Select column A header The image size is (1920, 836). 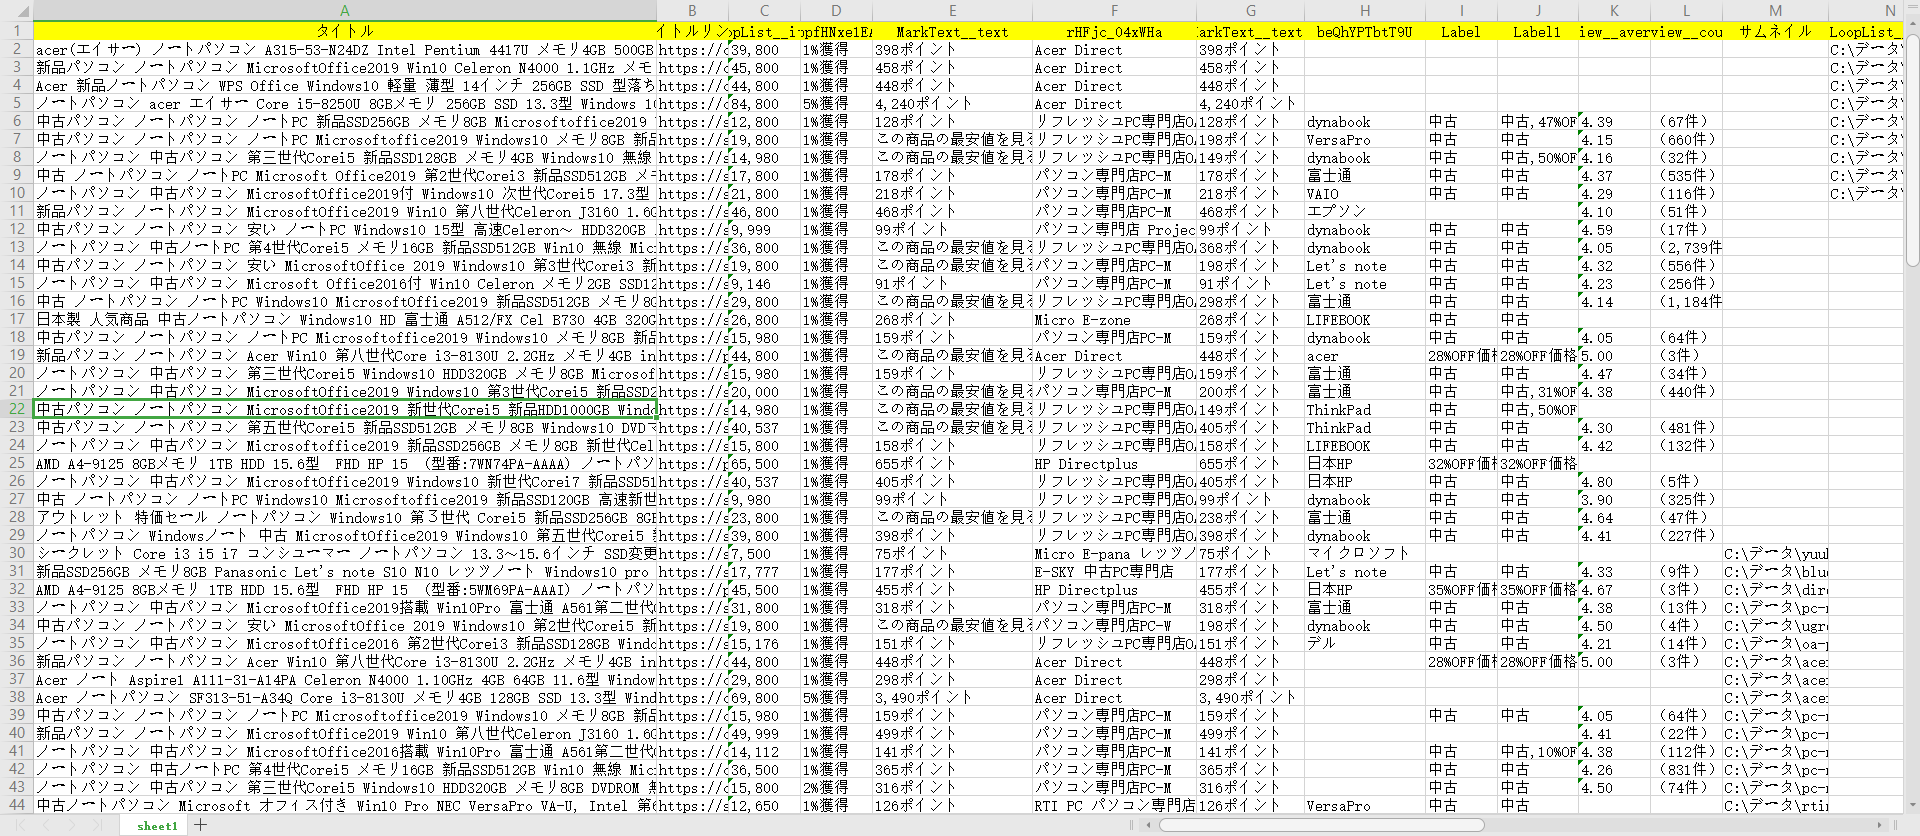click(345, 11)
